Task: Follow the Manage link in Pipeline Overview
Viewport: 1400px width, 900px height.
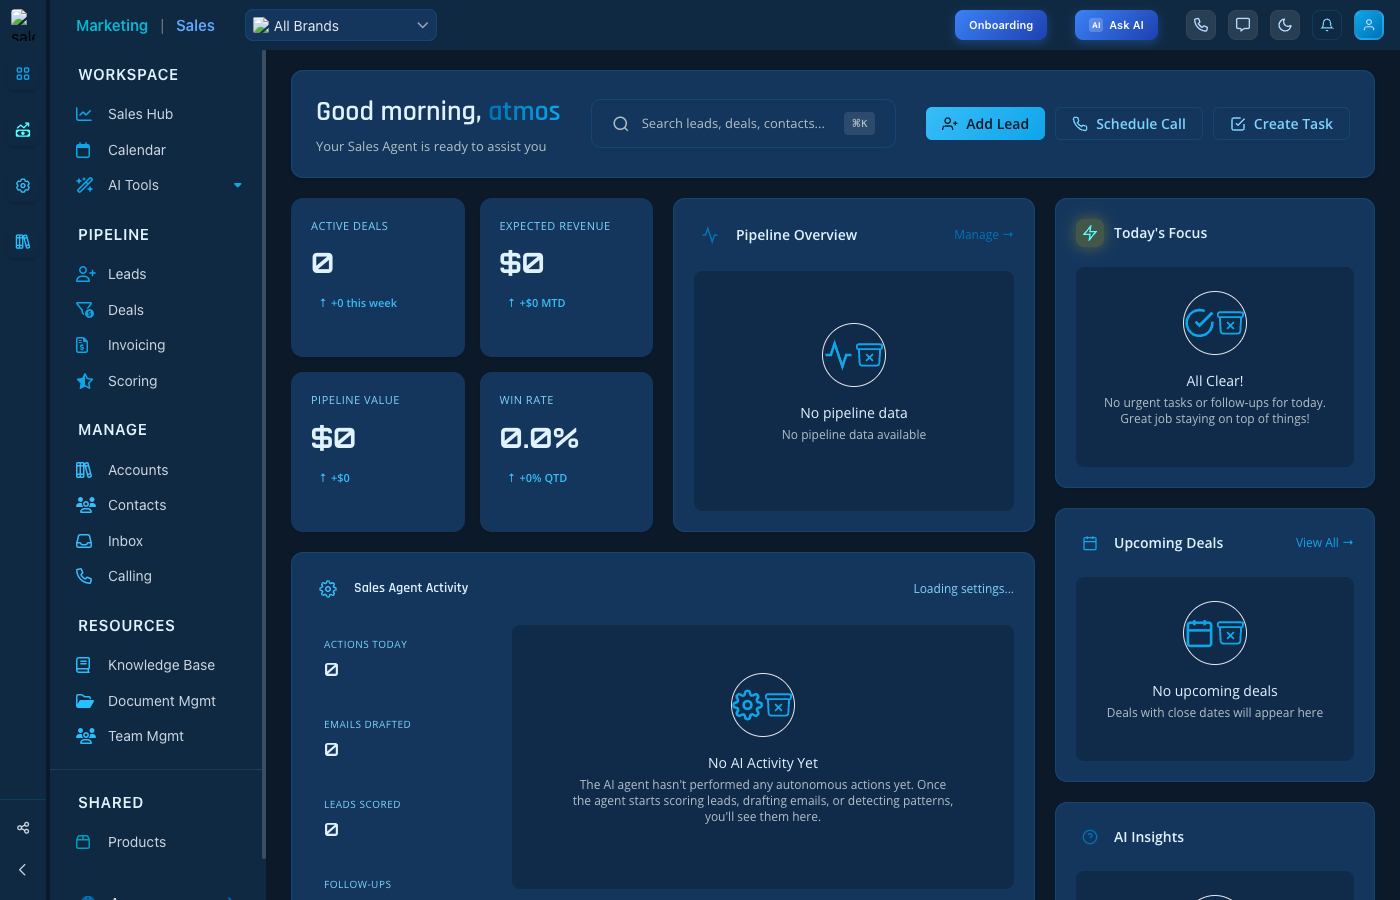Action: point(984,235)
